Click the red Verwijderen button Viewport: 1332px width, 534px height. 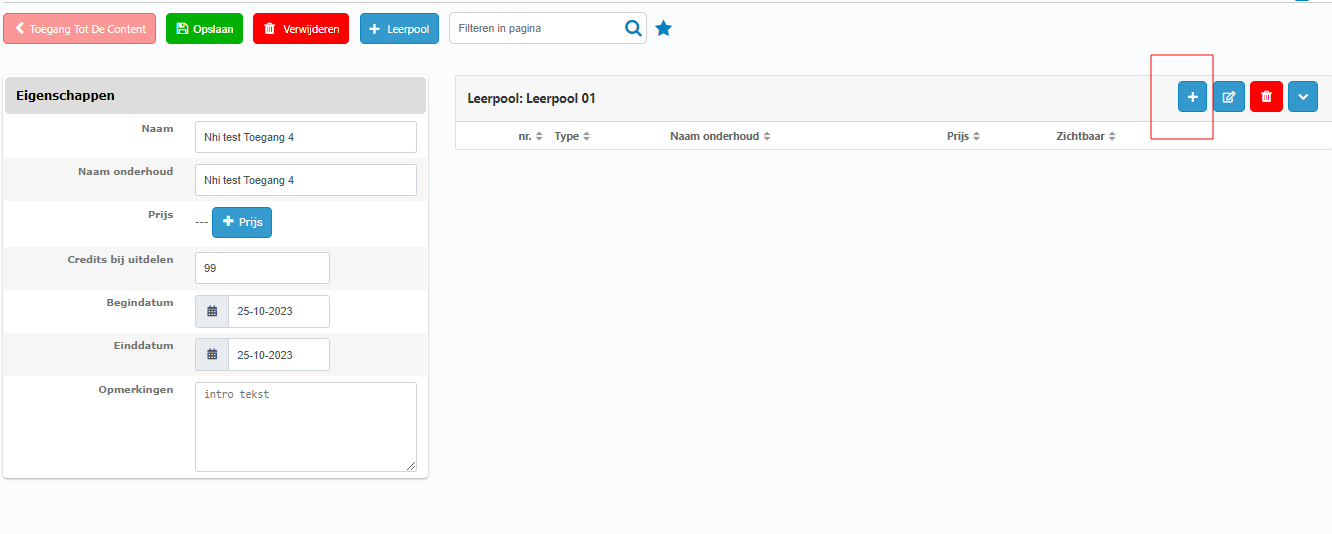click(301, 29)
